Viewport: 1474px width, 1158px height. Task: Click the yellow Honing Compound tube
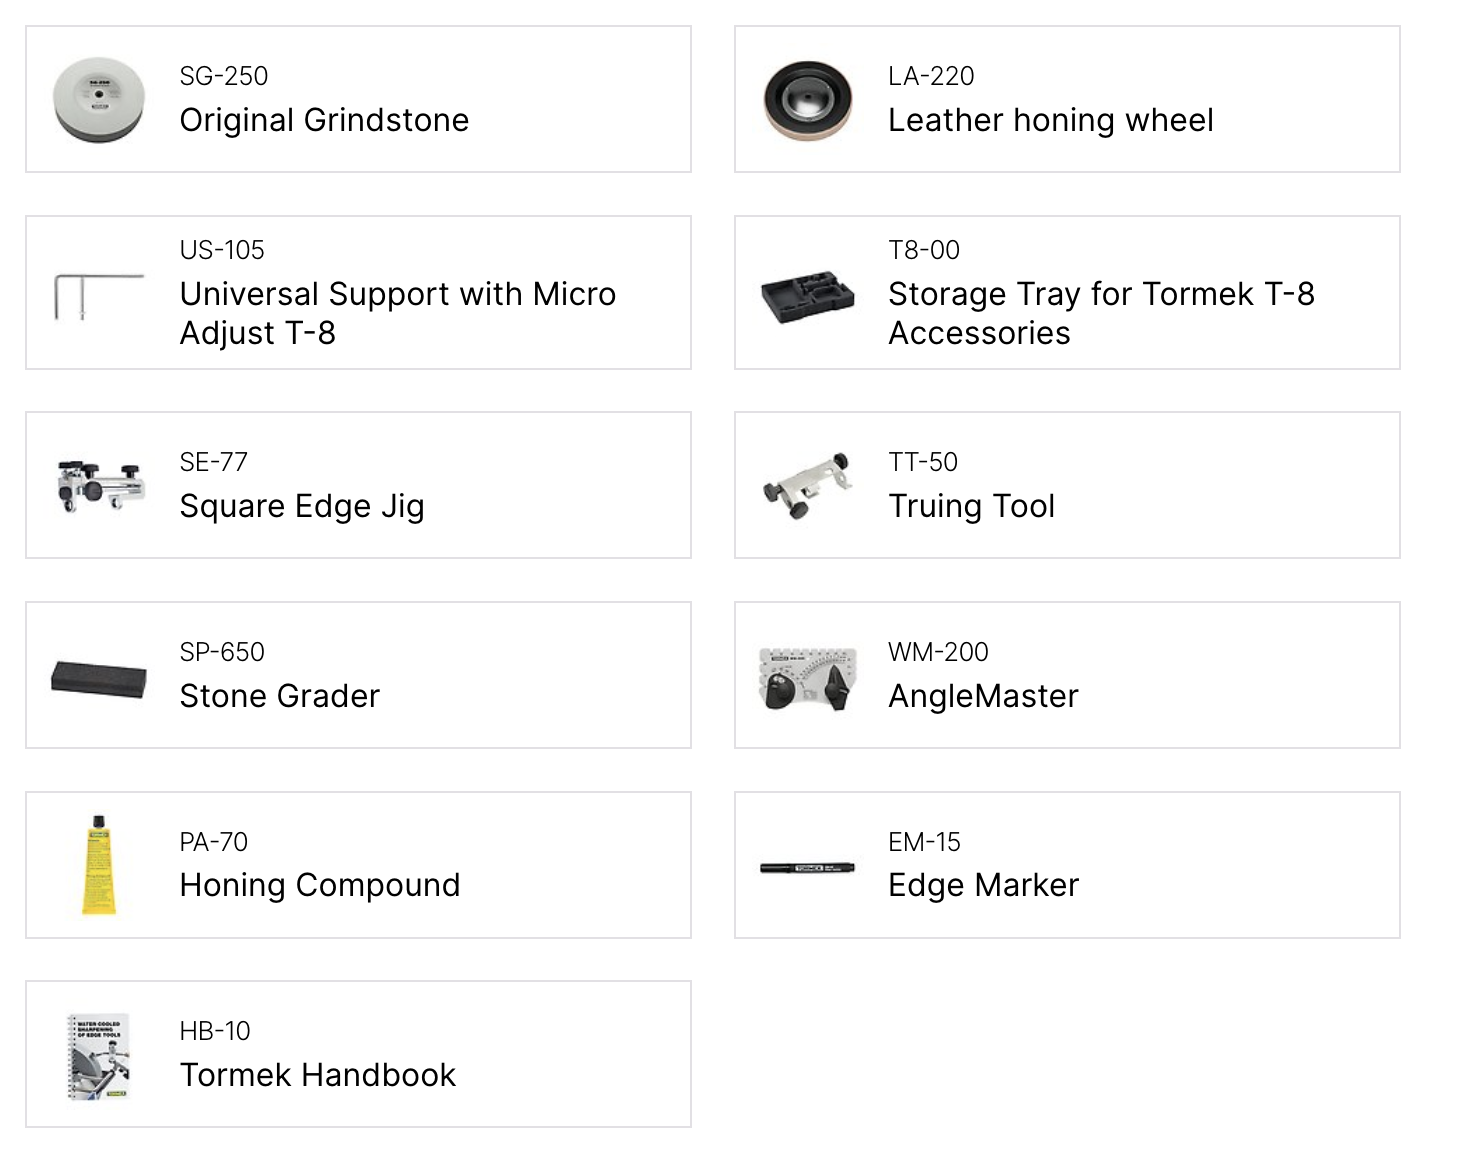98,865
